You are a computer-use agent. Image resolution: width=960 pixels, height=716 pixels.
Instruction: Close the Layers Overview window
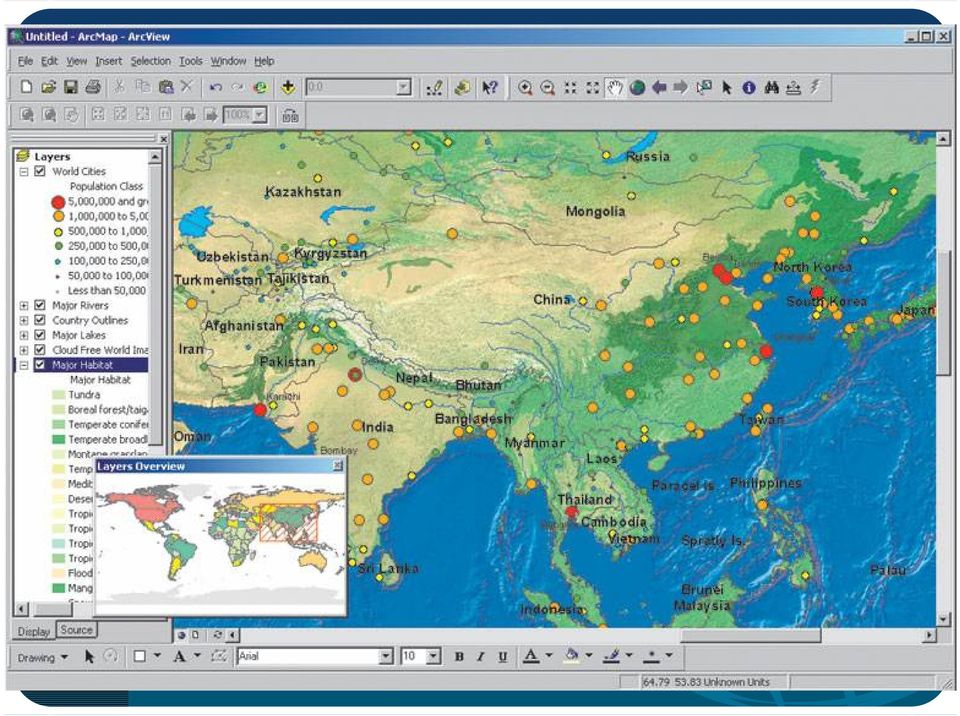pos(337,466)
